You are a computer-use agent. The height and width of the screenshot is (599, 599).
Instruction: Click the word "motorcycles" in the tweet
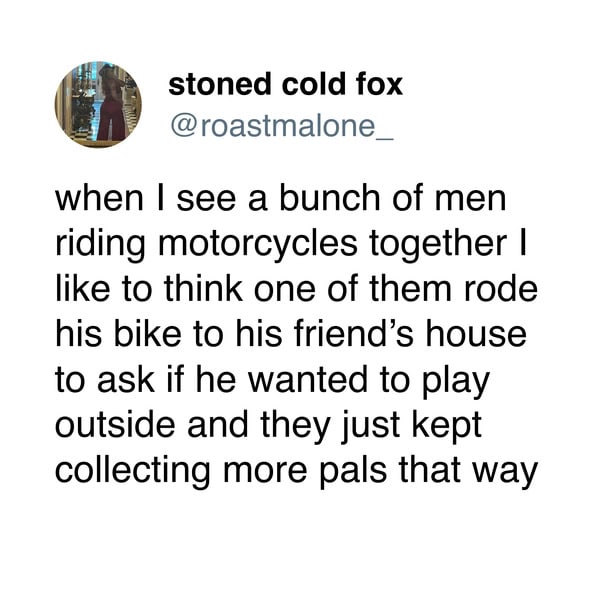pyautogui.click(x=258, y=245)
